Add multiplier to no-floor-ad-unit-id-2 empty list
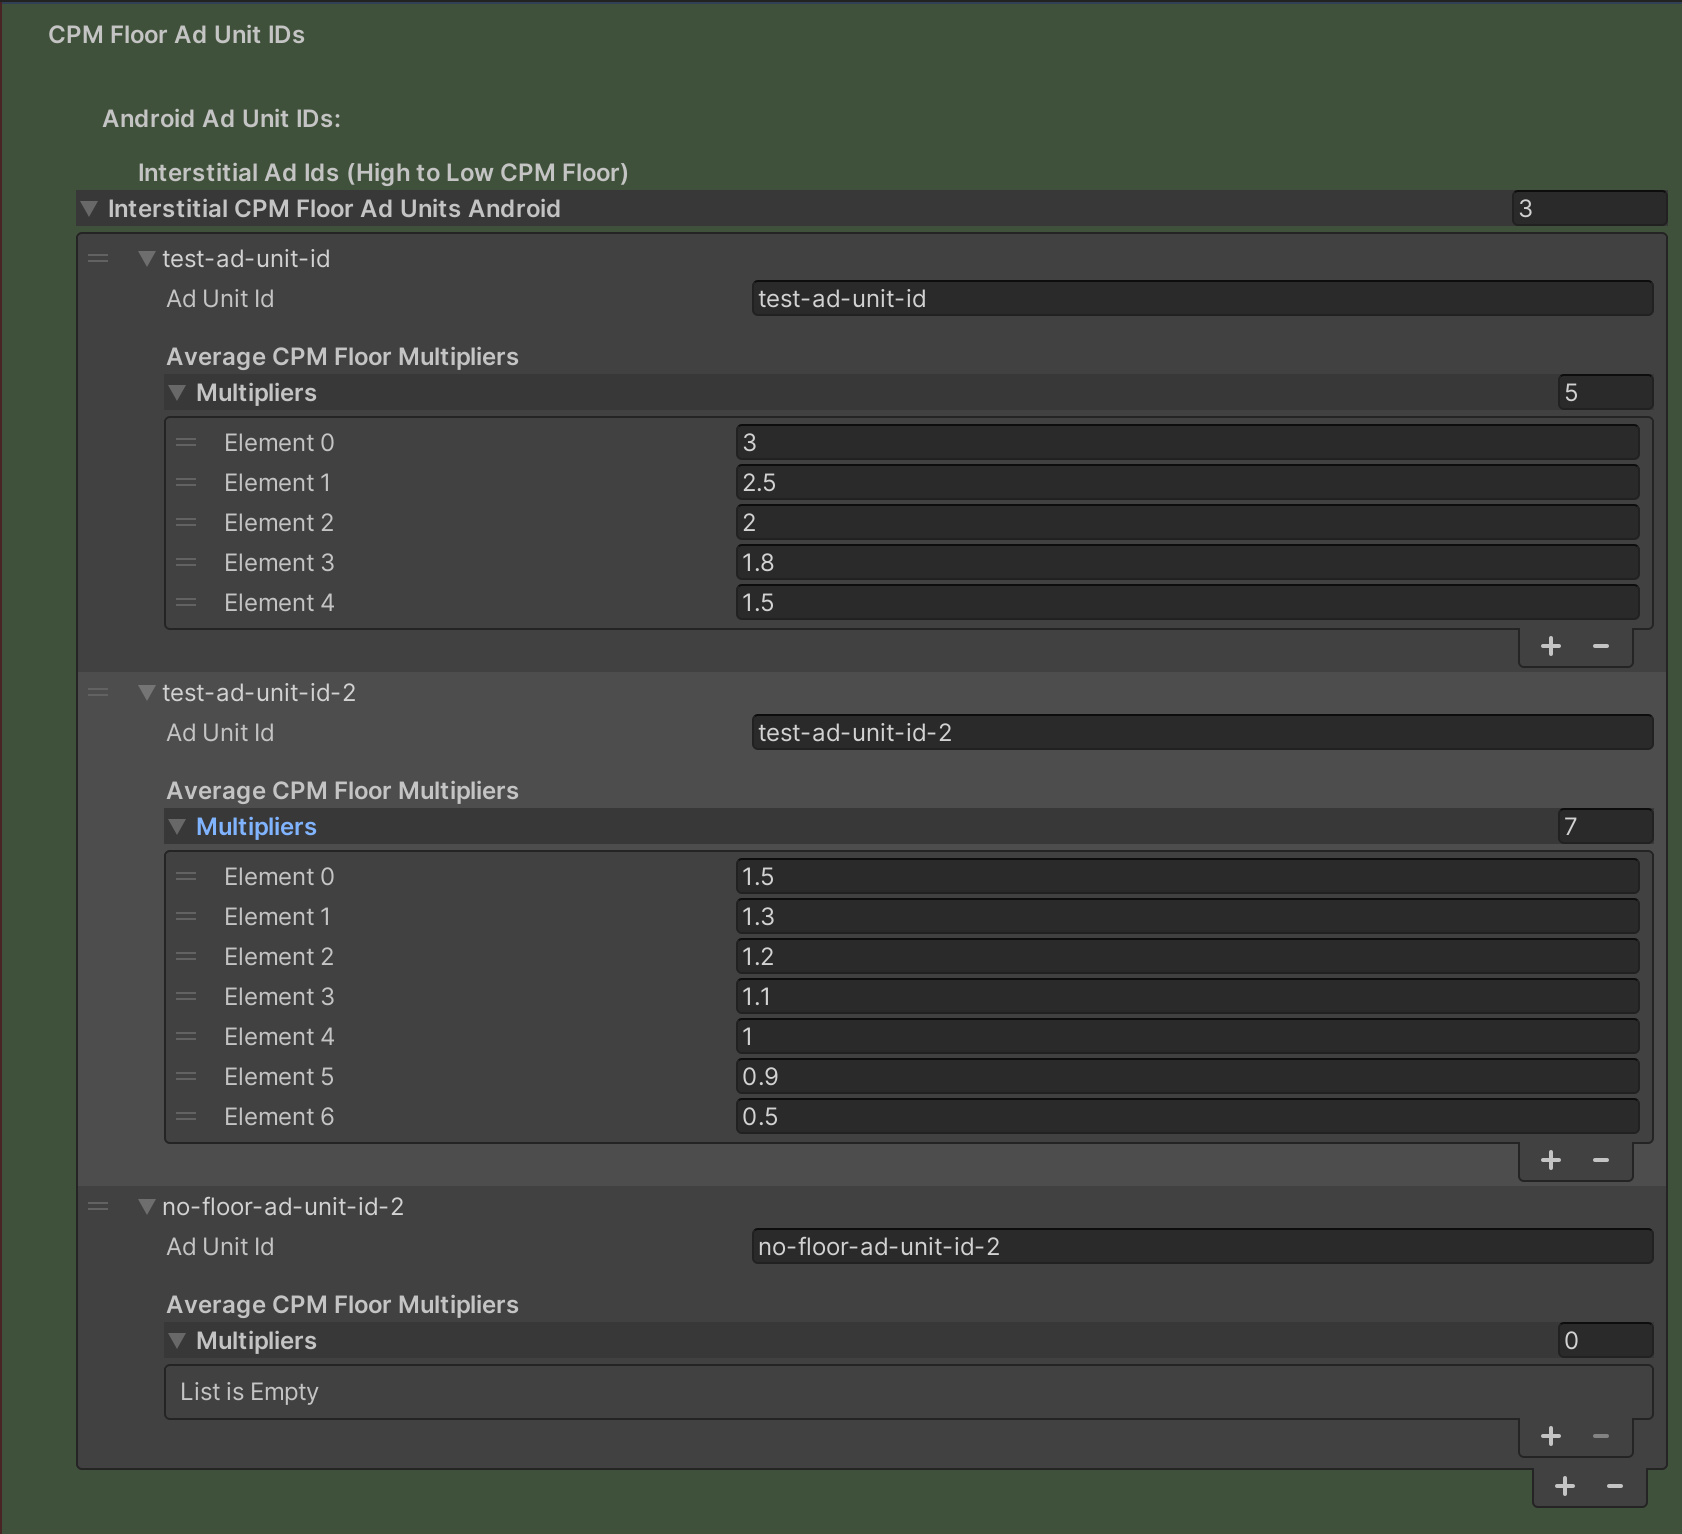Viewport: 1682px width, 1534px height. click(1550, 1436)
